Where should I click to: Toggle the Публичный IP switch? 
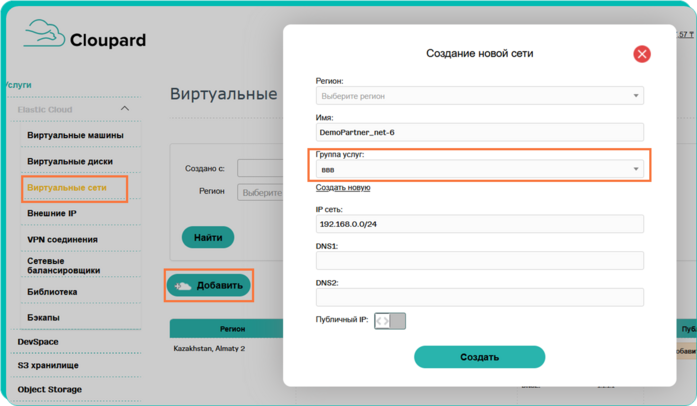pos(390,321)
